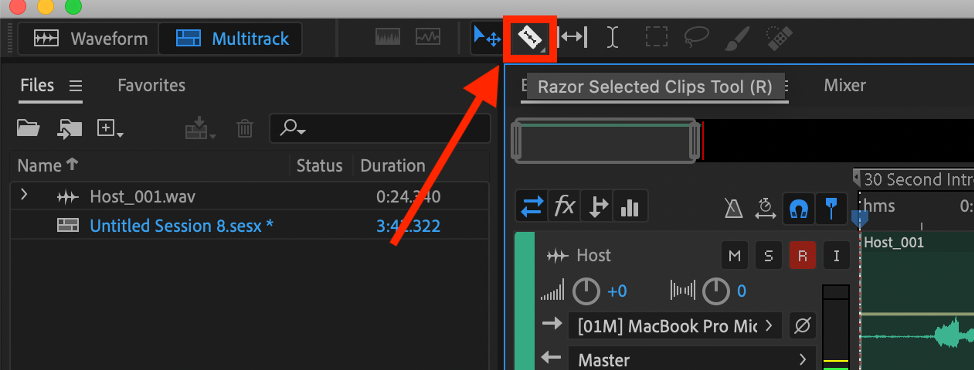The image size is (974, 370).
Task: Click the Files search field
Action: point(380,129)
